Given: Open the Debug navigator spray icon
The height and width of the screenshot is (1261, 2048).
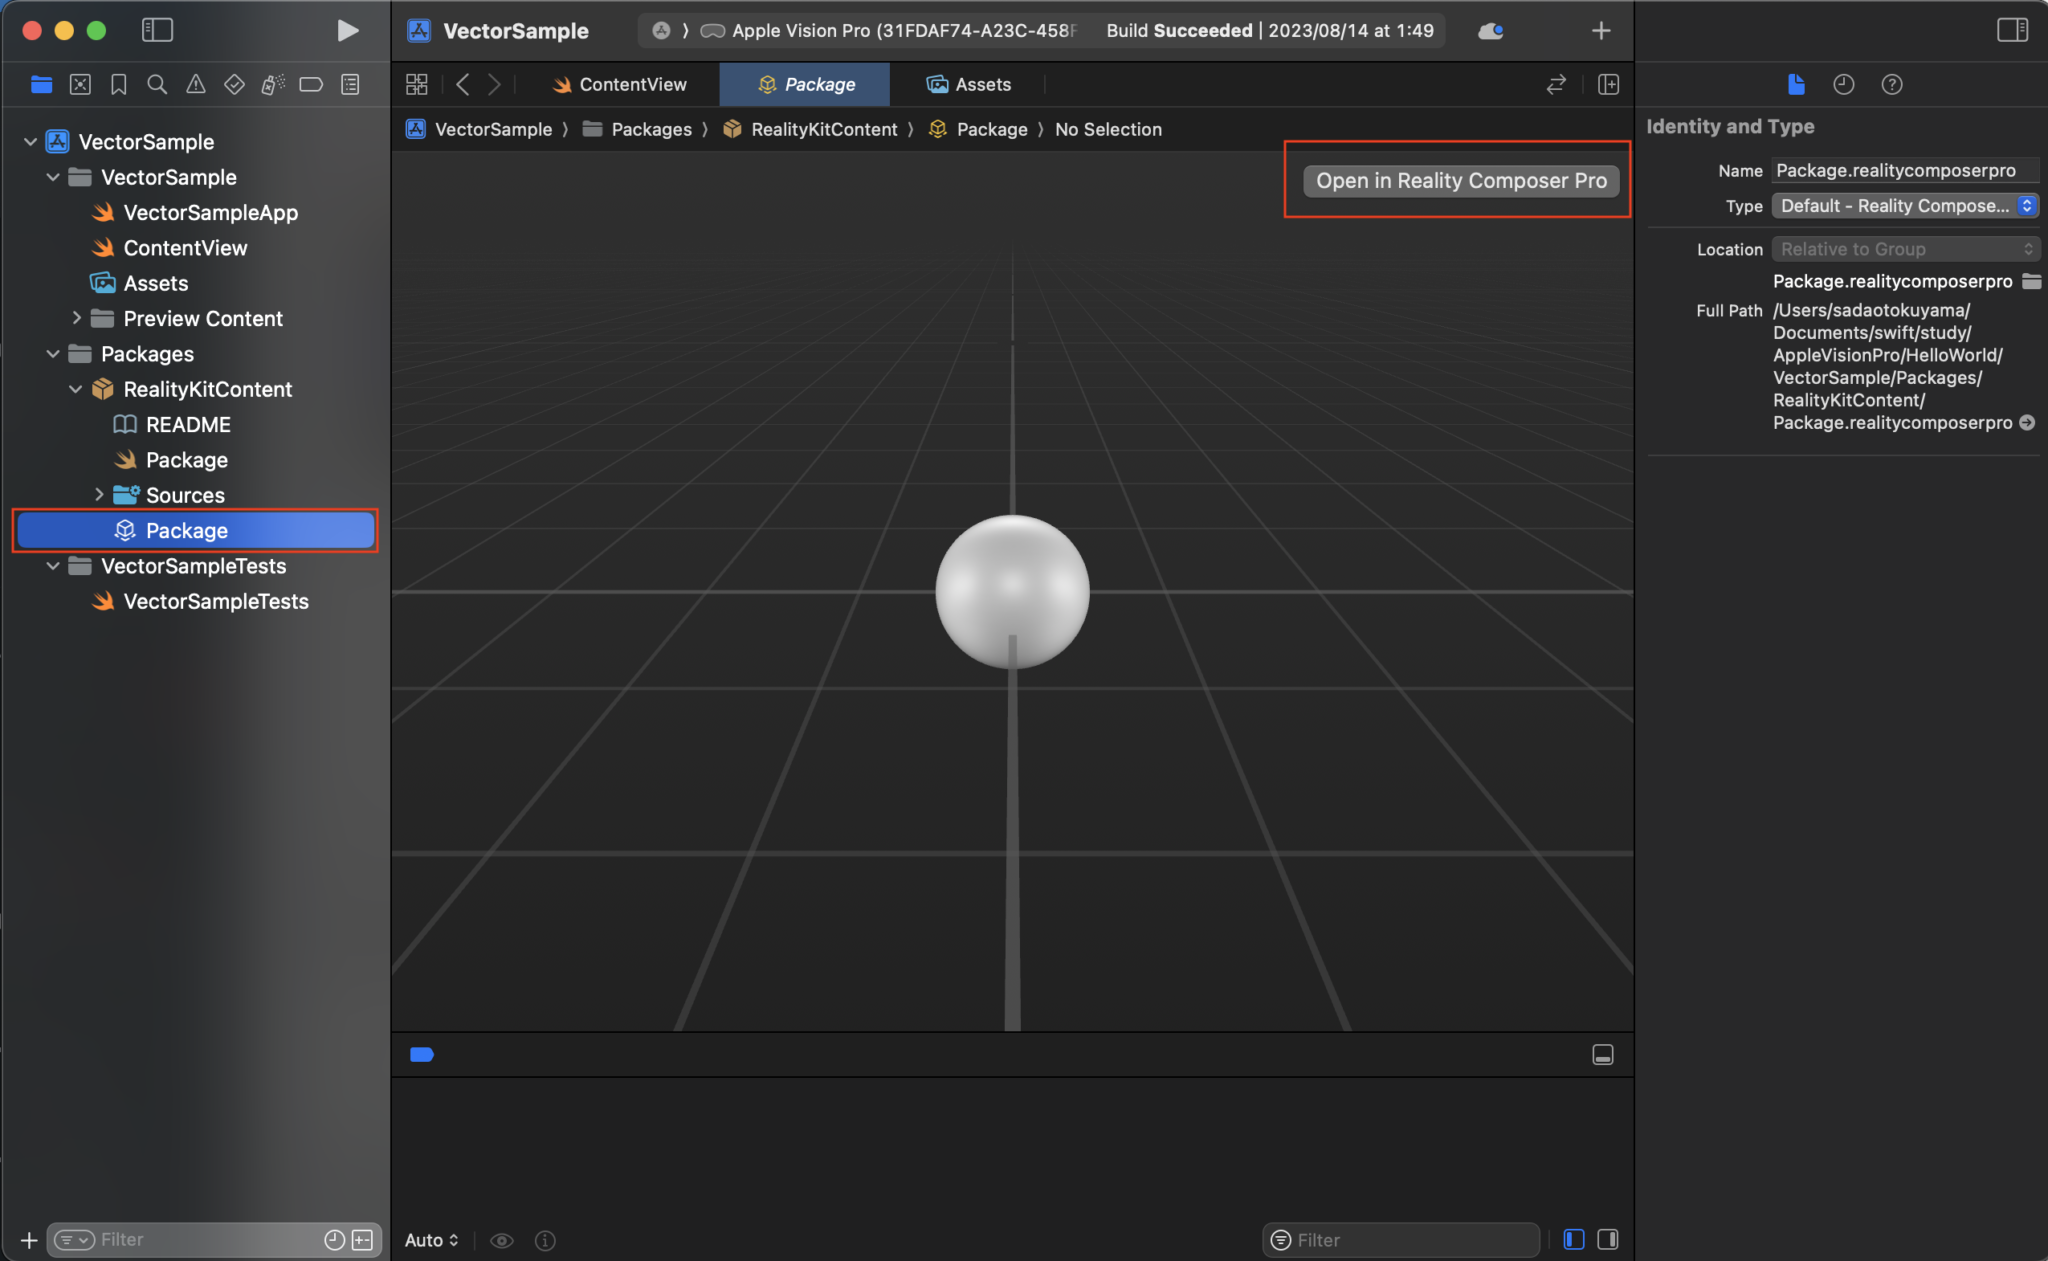Looking at the screenshot, I should (x=272, y=84).
